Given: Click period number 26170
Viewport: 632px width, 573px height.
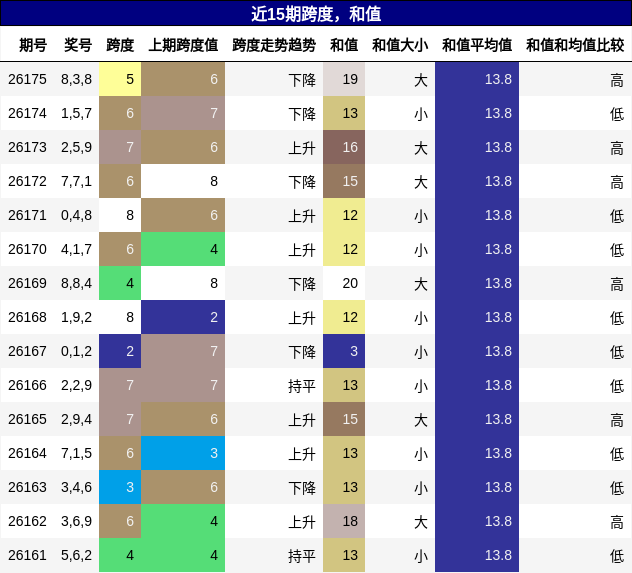Looking at the screenshot, I should (x=27, y=249).
